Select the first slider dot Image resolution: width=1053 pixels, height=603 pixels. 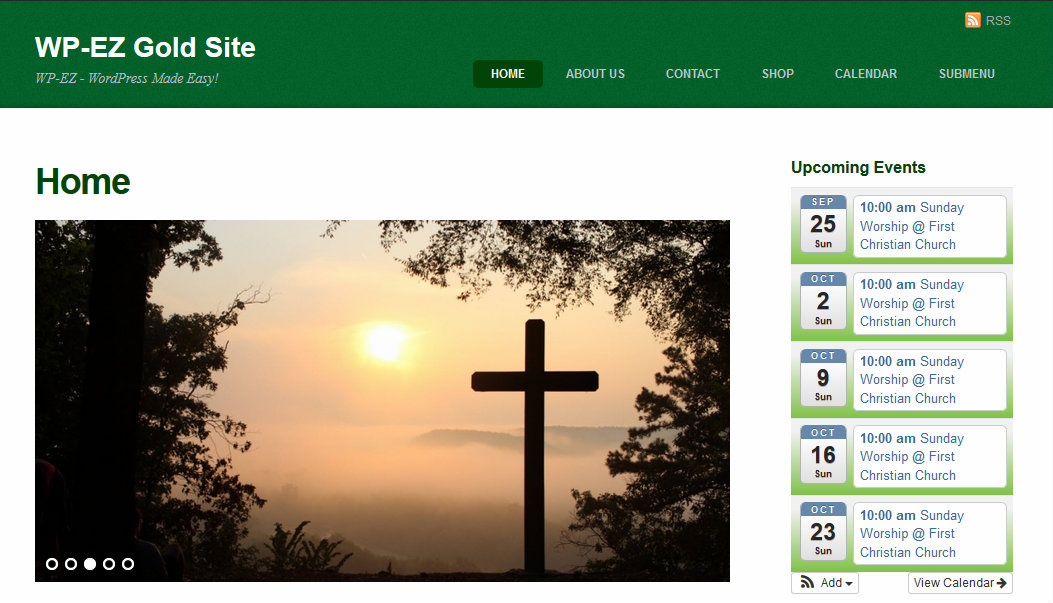[x=52, y=564]
